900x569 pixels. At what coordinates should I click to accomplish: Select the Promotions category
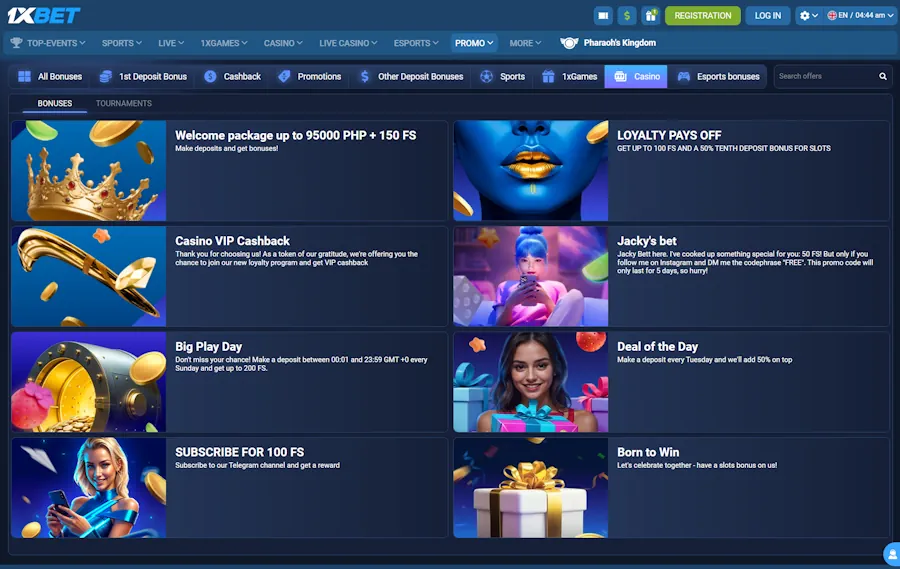pos(309,76)
